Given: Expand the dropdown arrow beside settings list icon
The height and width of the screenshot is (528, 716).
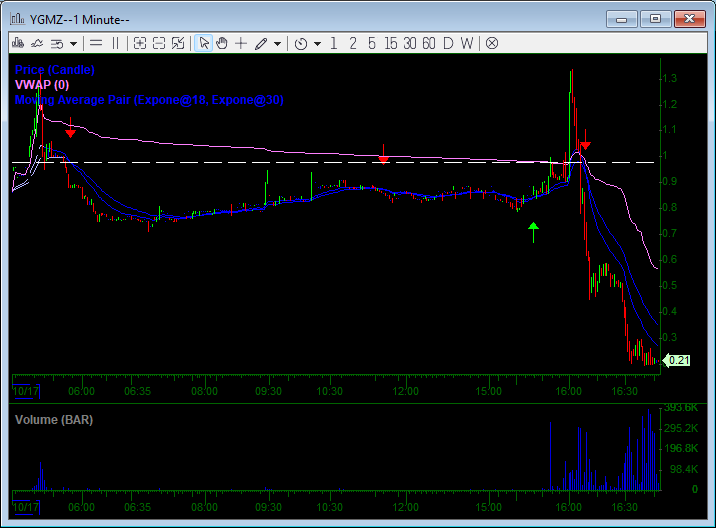Looking at the screenshot, I should tap(74, 44).
